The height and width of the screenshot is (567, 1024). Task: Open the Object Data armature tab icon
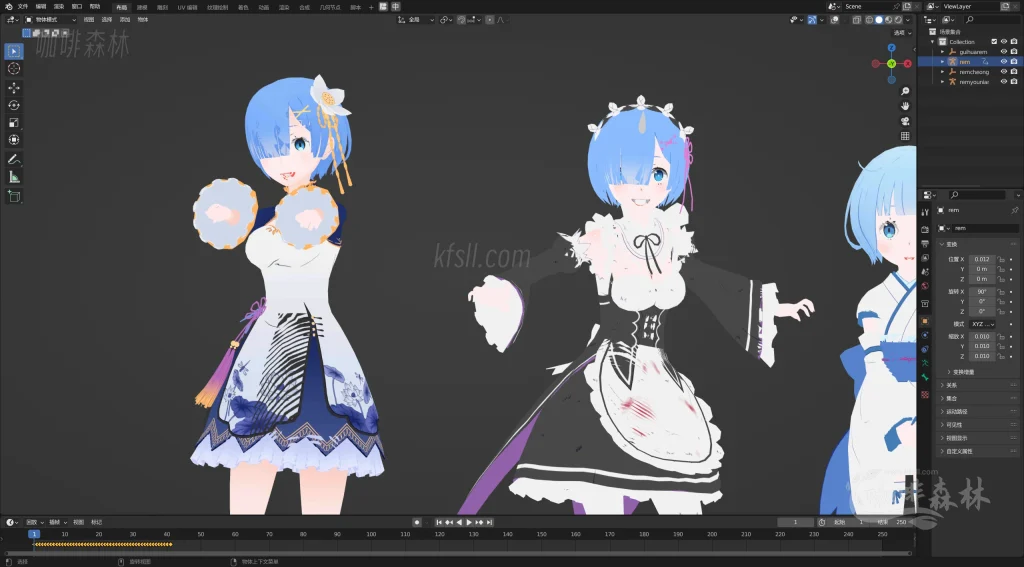point(925,363)
